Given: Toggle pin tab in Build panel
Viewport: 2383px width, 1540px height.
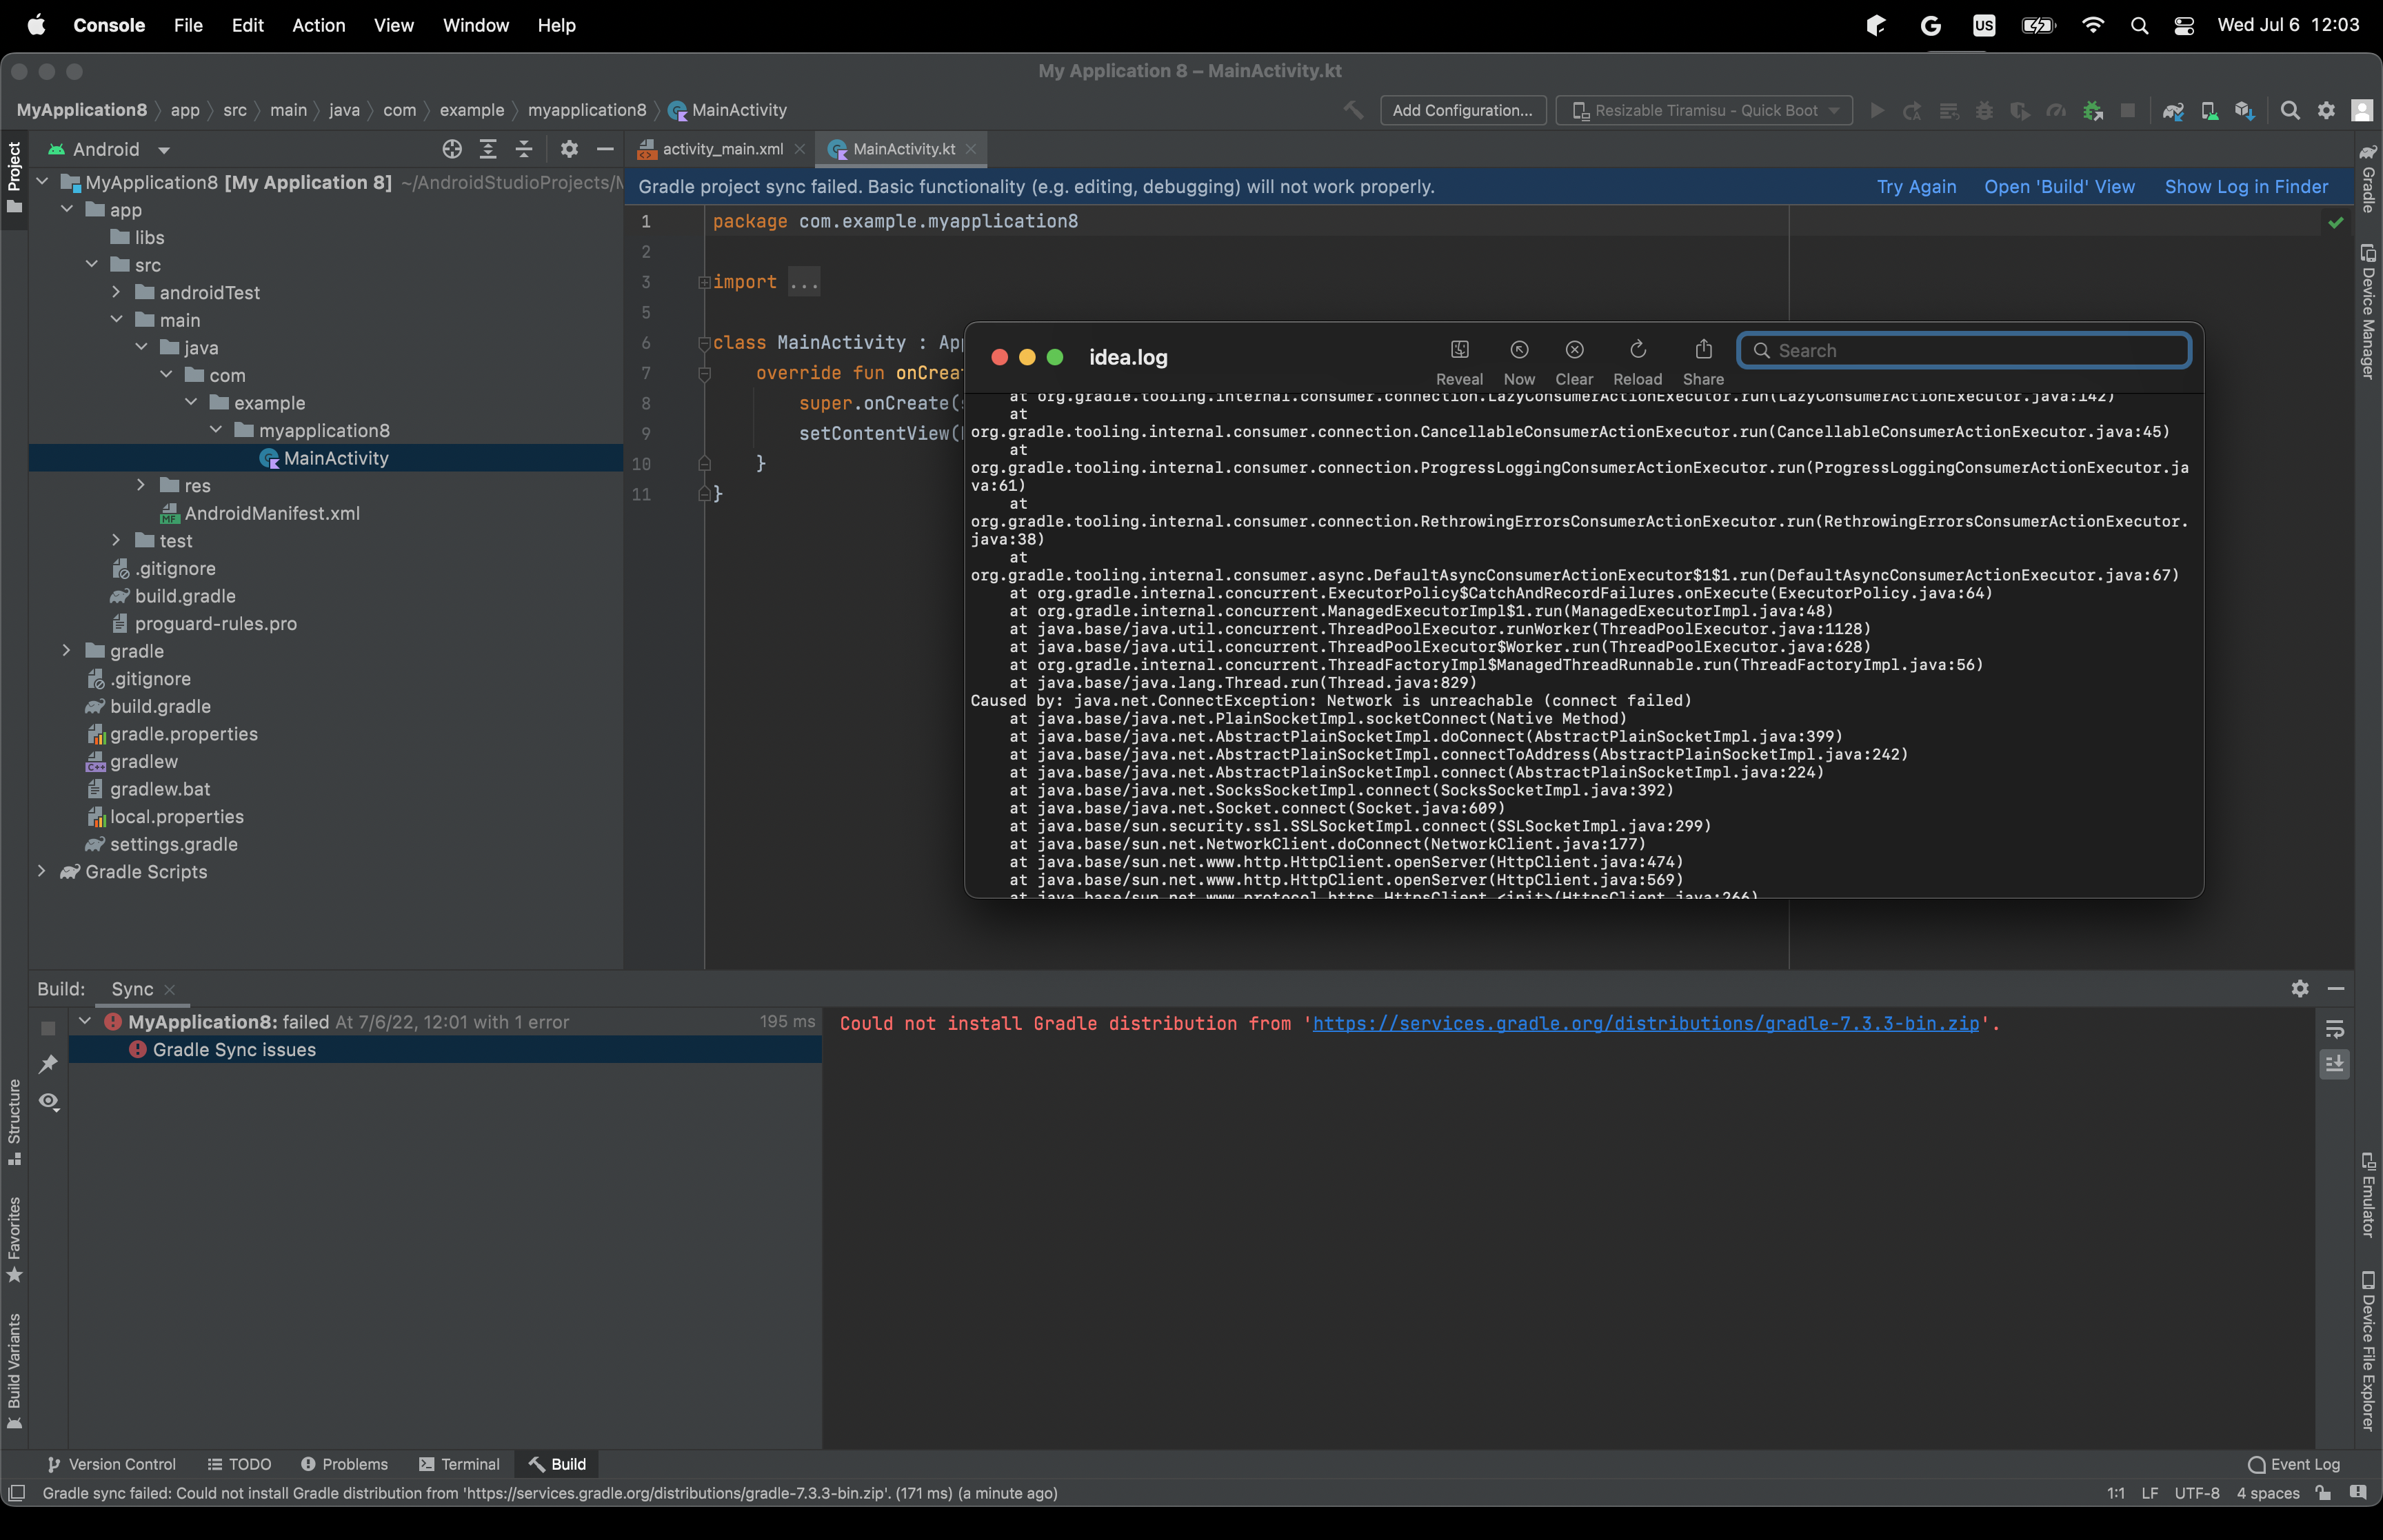Looking at the screenshot, I should click(x=48, y=1064).
